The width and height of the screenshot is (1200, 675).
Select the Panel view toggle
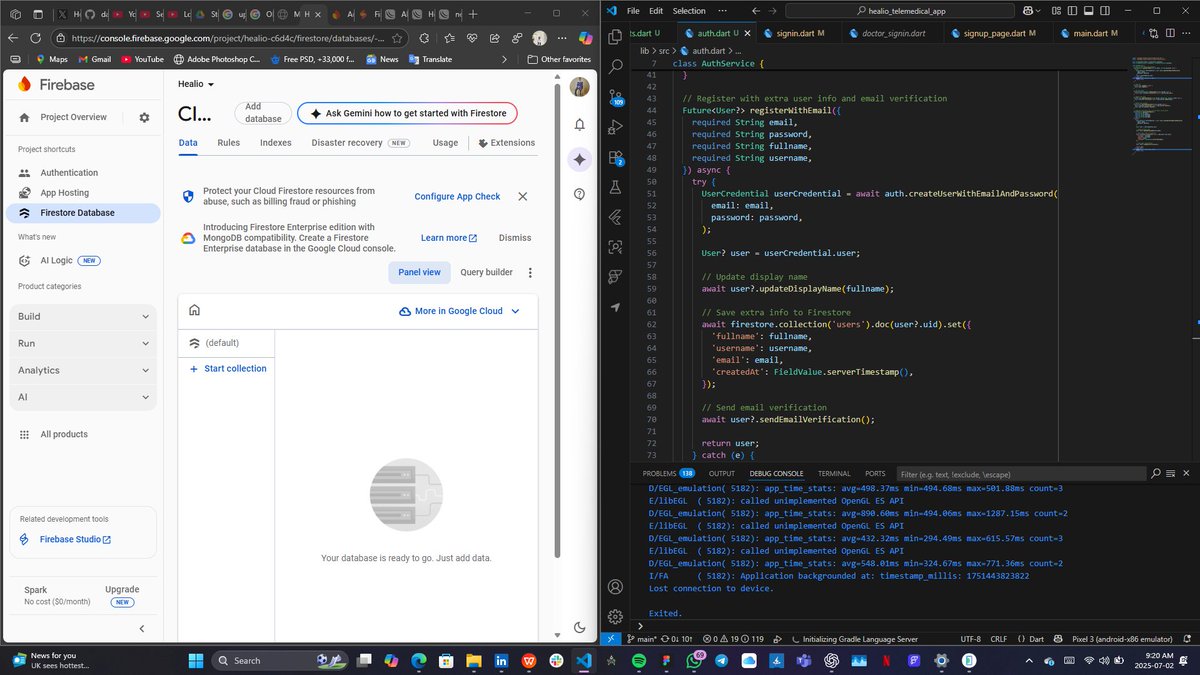pos(419,272)
